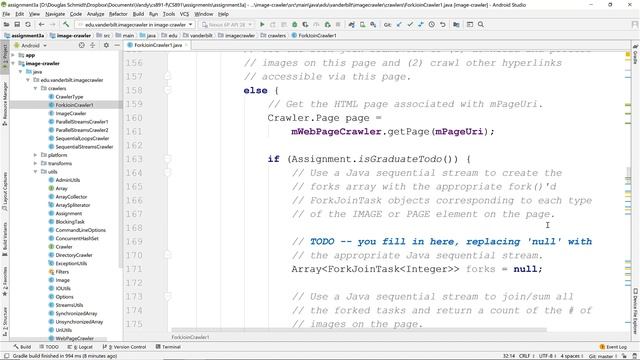Screen dimensions: 640x360
Task: Open the Favorites side panel
Action: tap(4, 282)
